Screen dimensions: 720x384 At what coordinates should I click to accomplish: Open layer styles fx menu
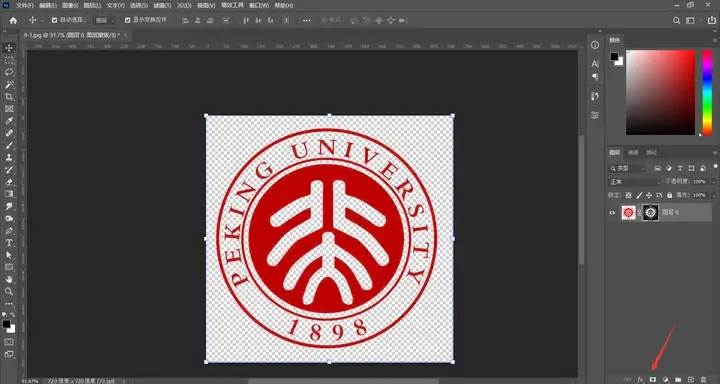click(x=641, y=379)
